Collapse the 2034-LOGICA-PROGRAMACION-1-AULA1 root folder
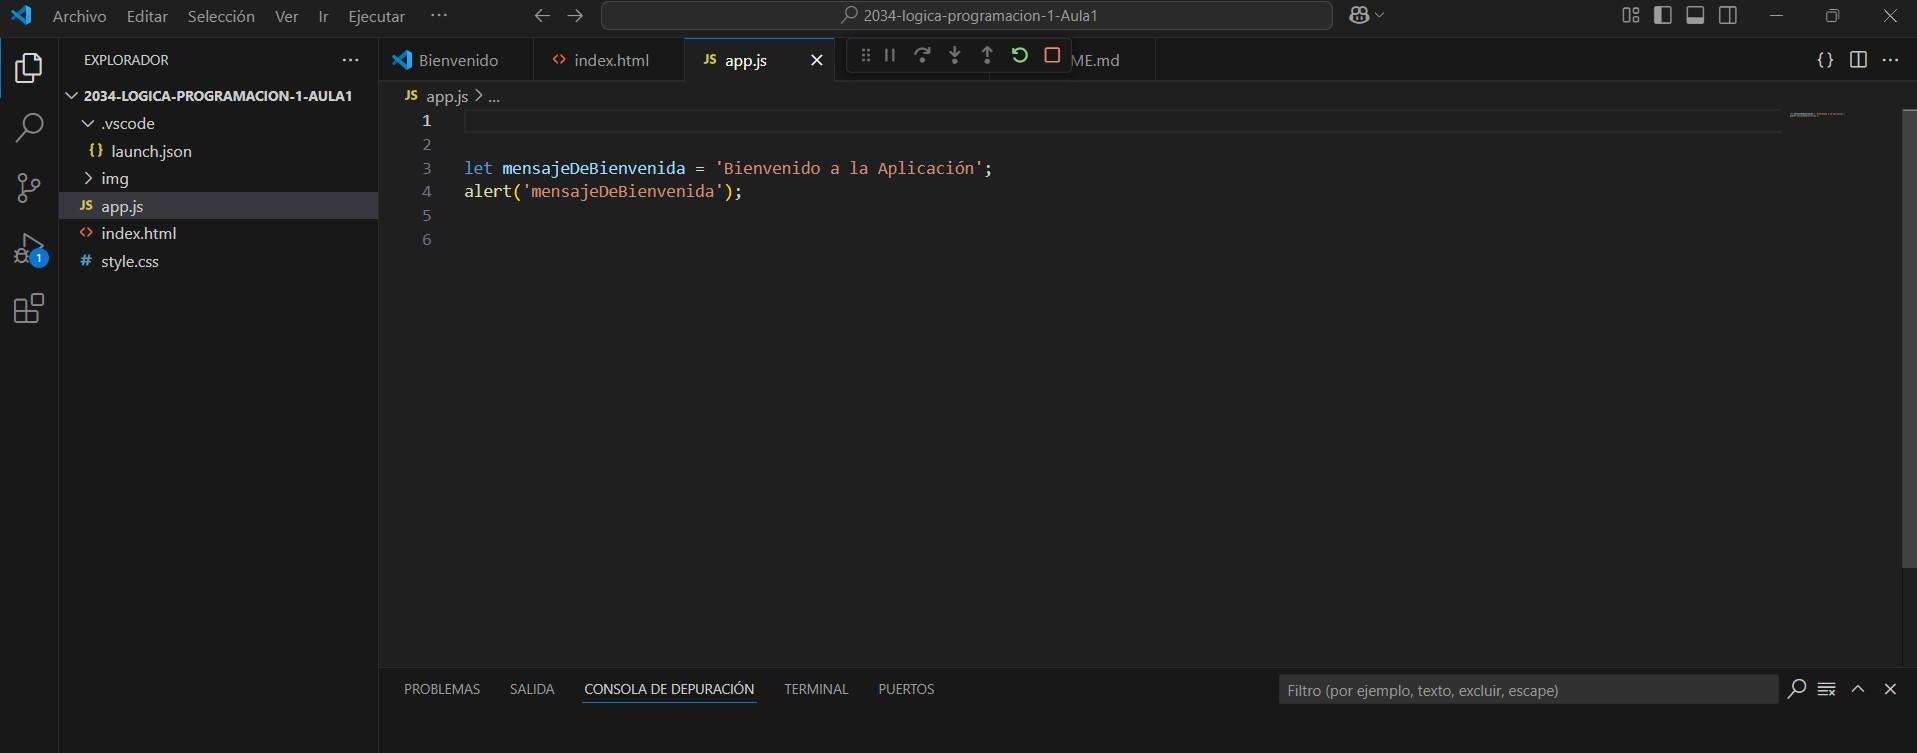Screen dimensions: 1917x753 (x=218, y=96)
